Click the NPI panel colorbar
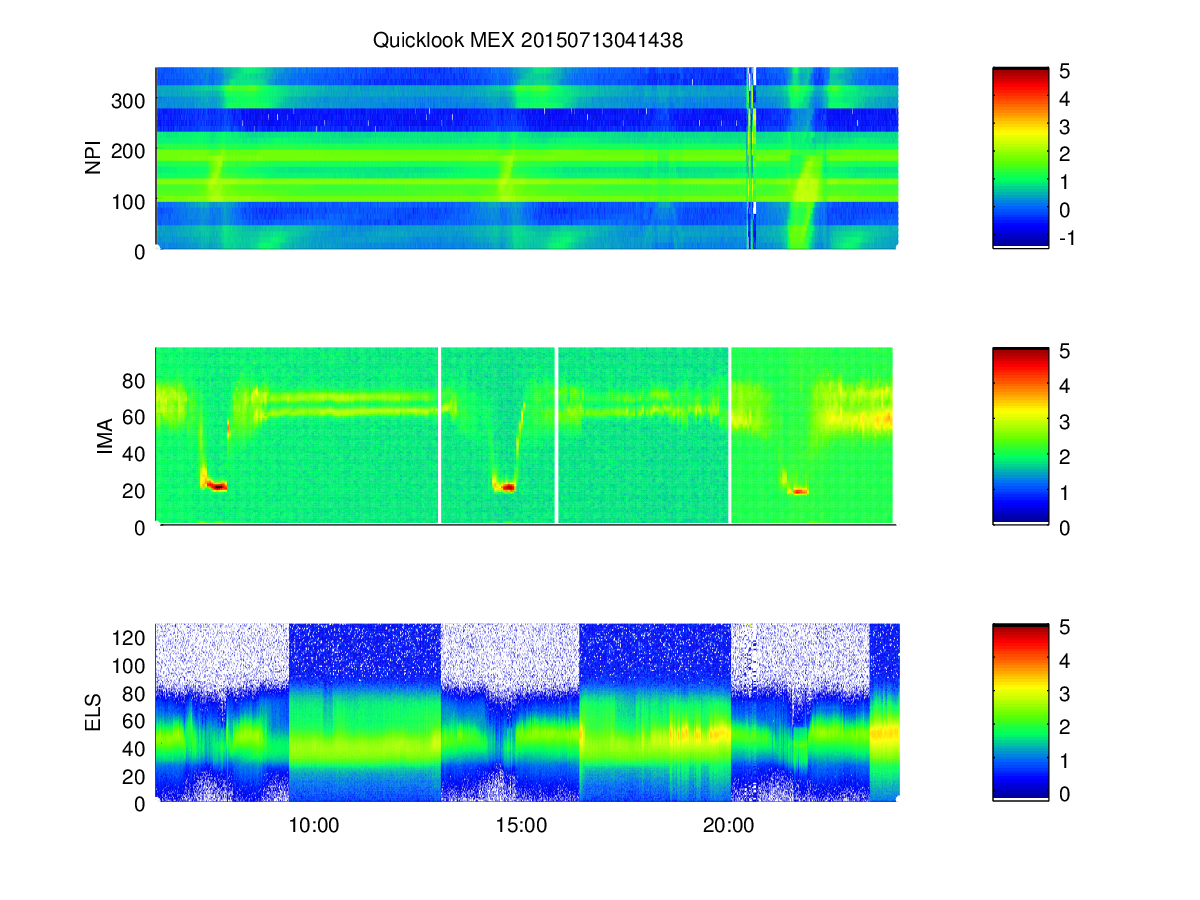 (x=1020, y=158)
